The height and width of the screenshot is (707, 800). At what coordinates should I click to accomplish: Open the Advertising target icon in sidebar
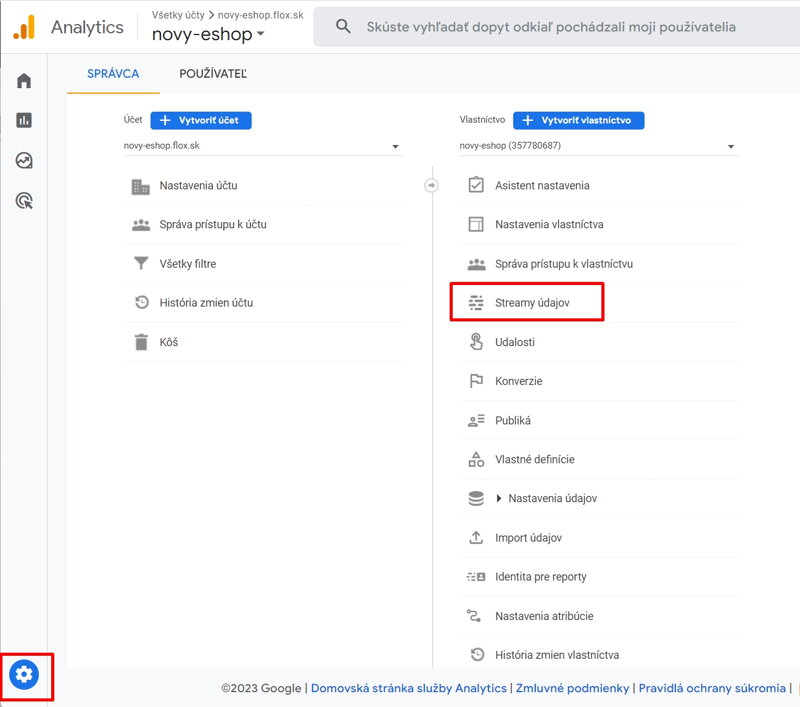[24, 201]
